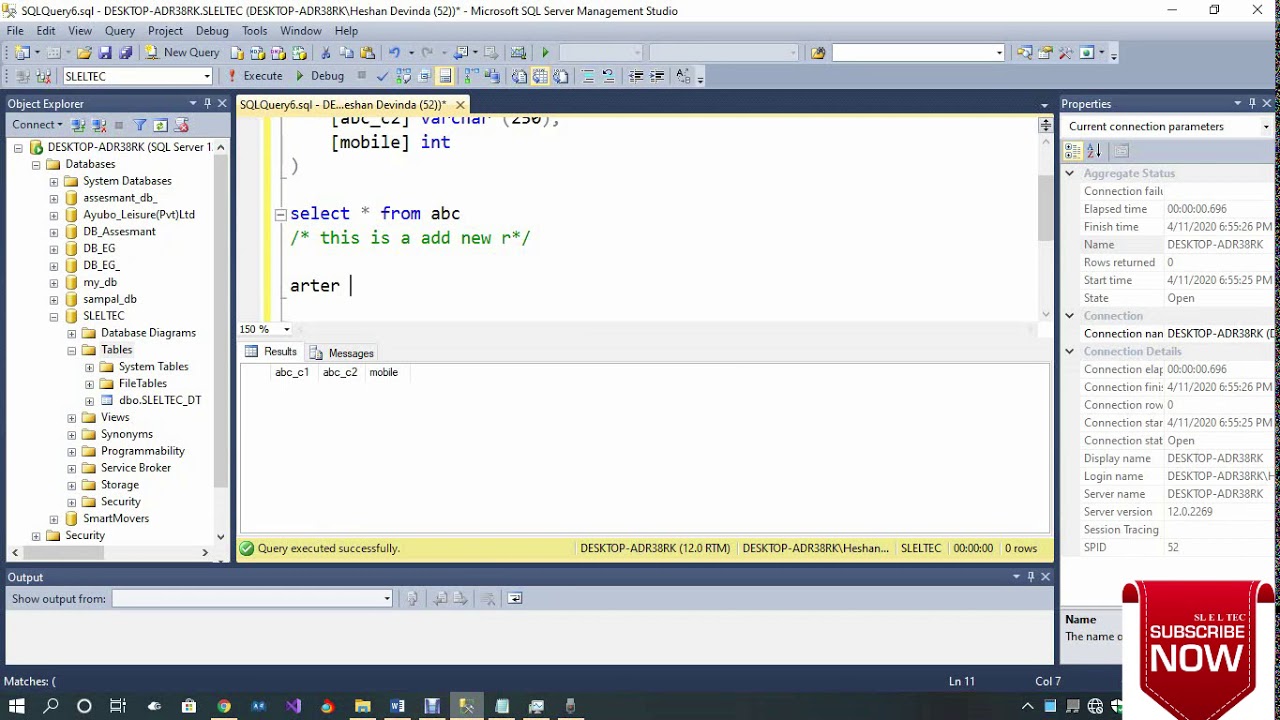Disconnect server in Object Explorer
1280x720 pixels.
[99, 125]
